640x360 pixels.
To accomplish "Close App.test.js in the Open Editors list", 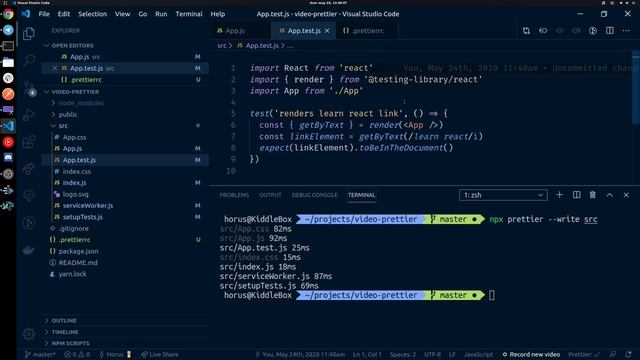I will 55,68.
